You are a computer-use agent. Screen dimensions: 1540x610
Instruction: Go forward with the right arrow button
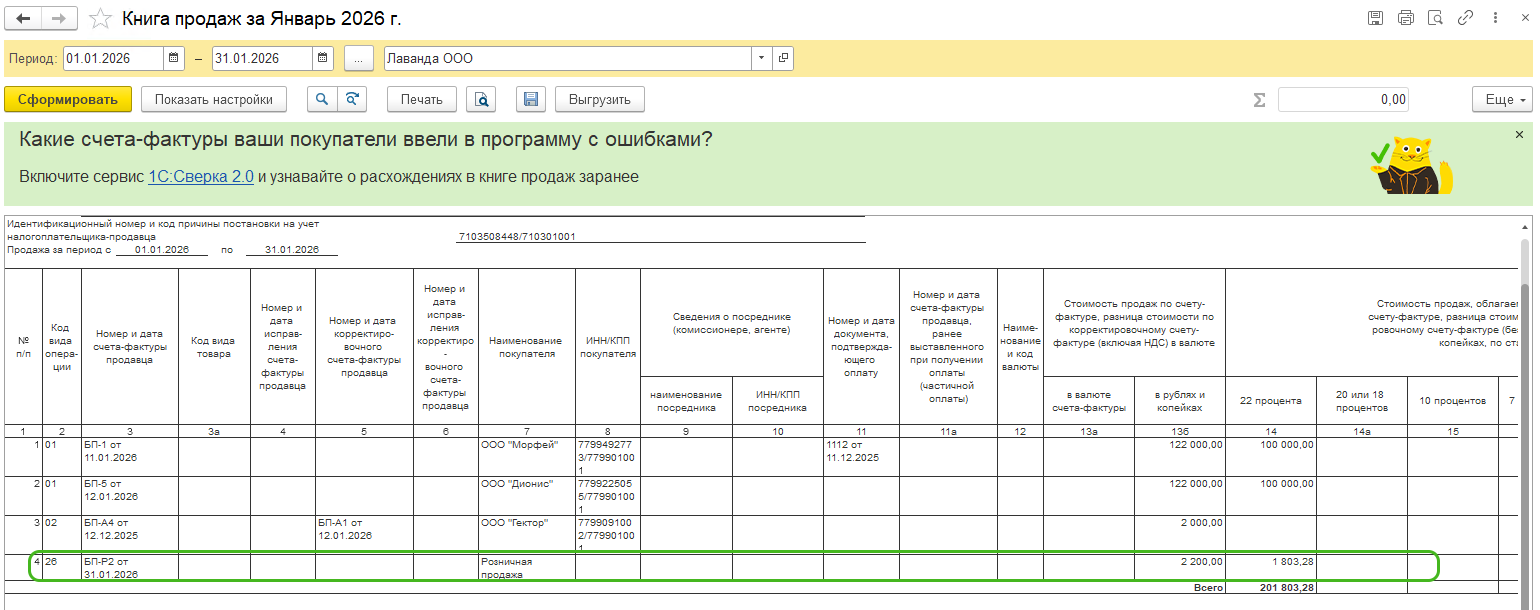(59, 18)
